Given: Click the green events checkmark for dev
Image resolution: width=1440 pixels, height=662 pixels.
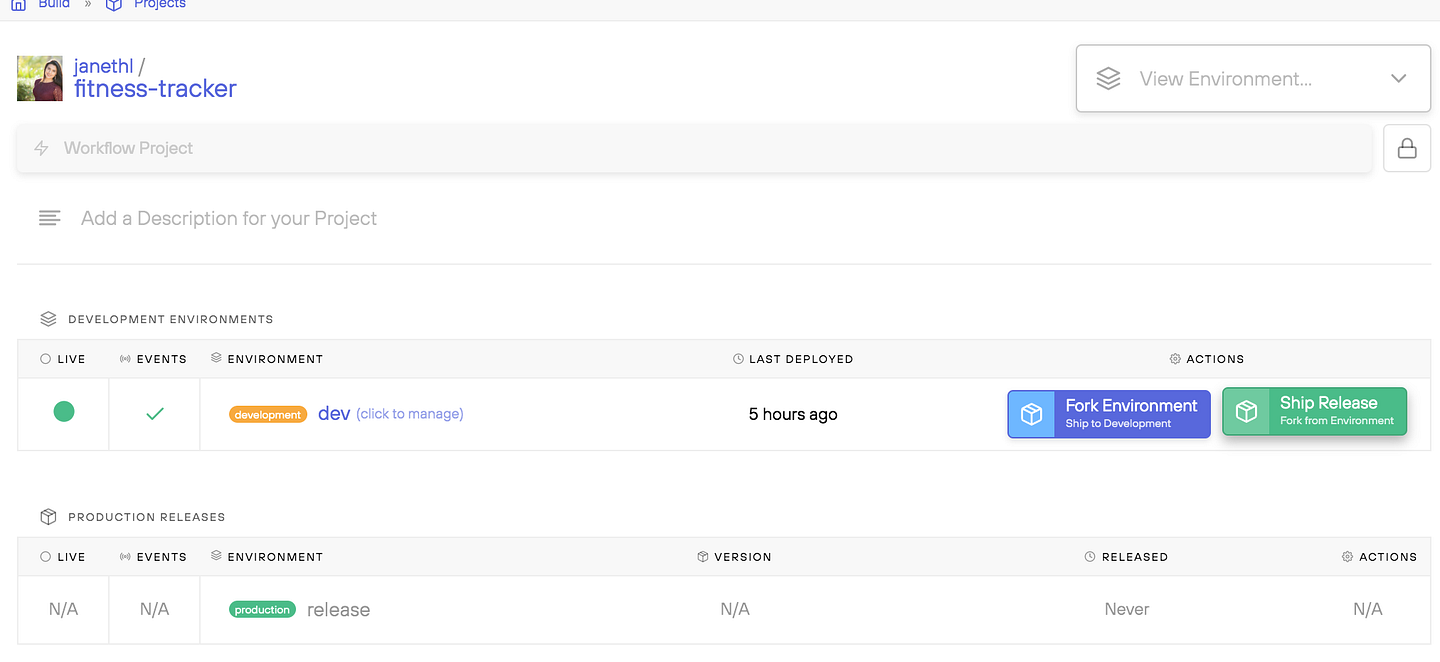Looking at the screenshot, I should 155,413.
